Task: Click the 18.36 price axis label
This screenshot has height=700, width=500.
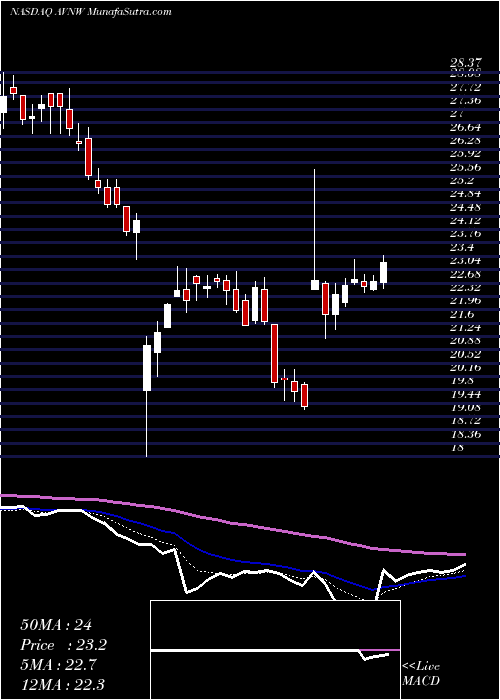Action: click(x=465, y=434)
